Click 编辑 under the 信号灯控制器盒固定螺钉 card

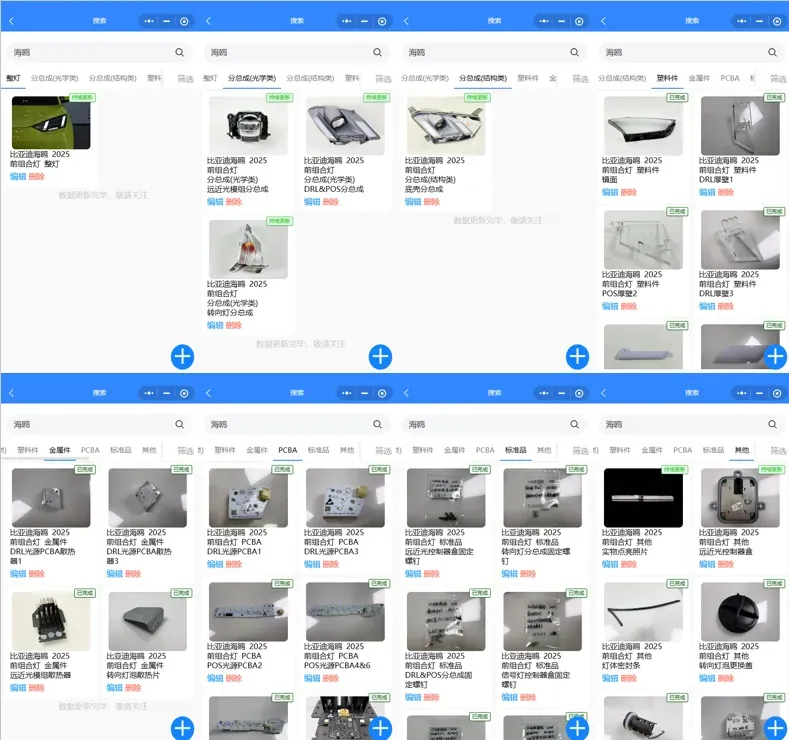point(509,697)
